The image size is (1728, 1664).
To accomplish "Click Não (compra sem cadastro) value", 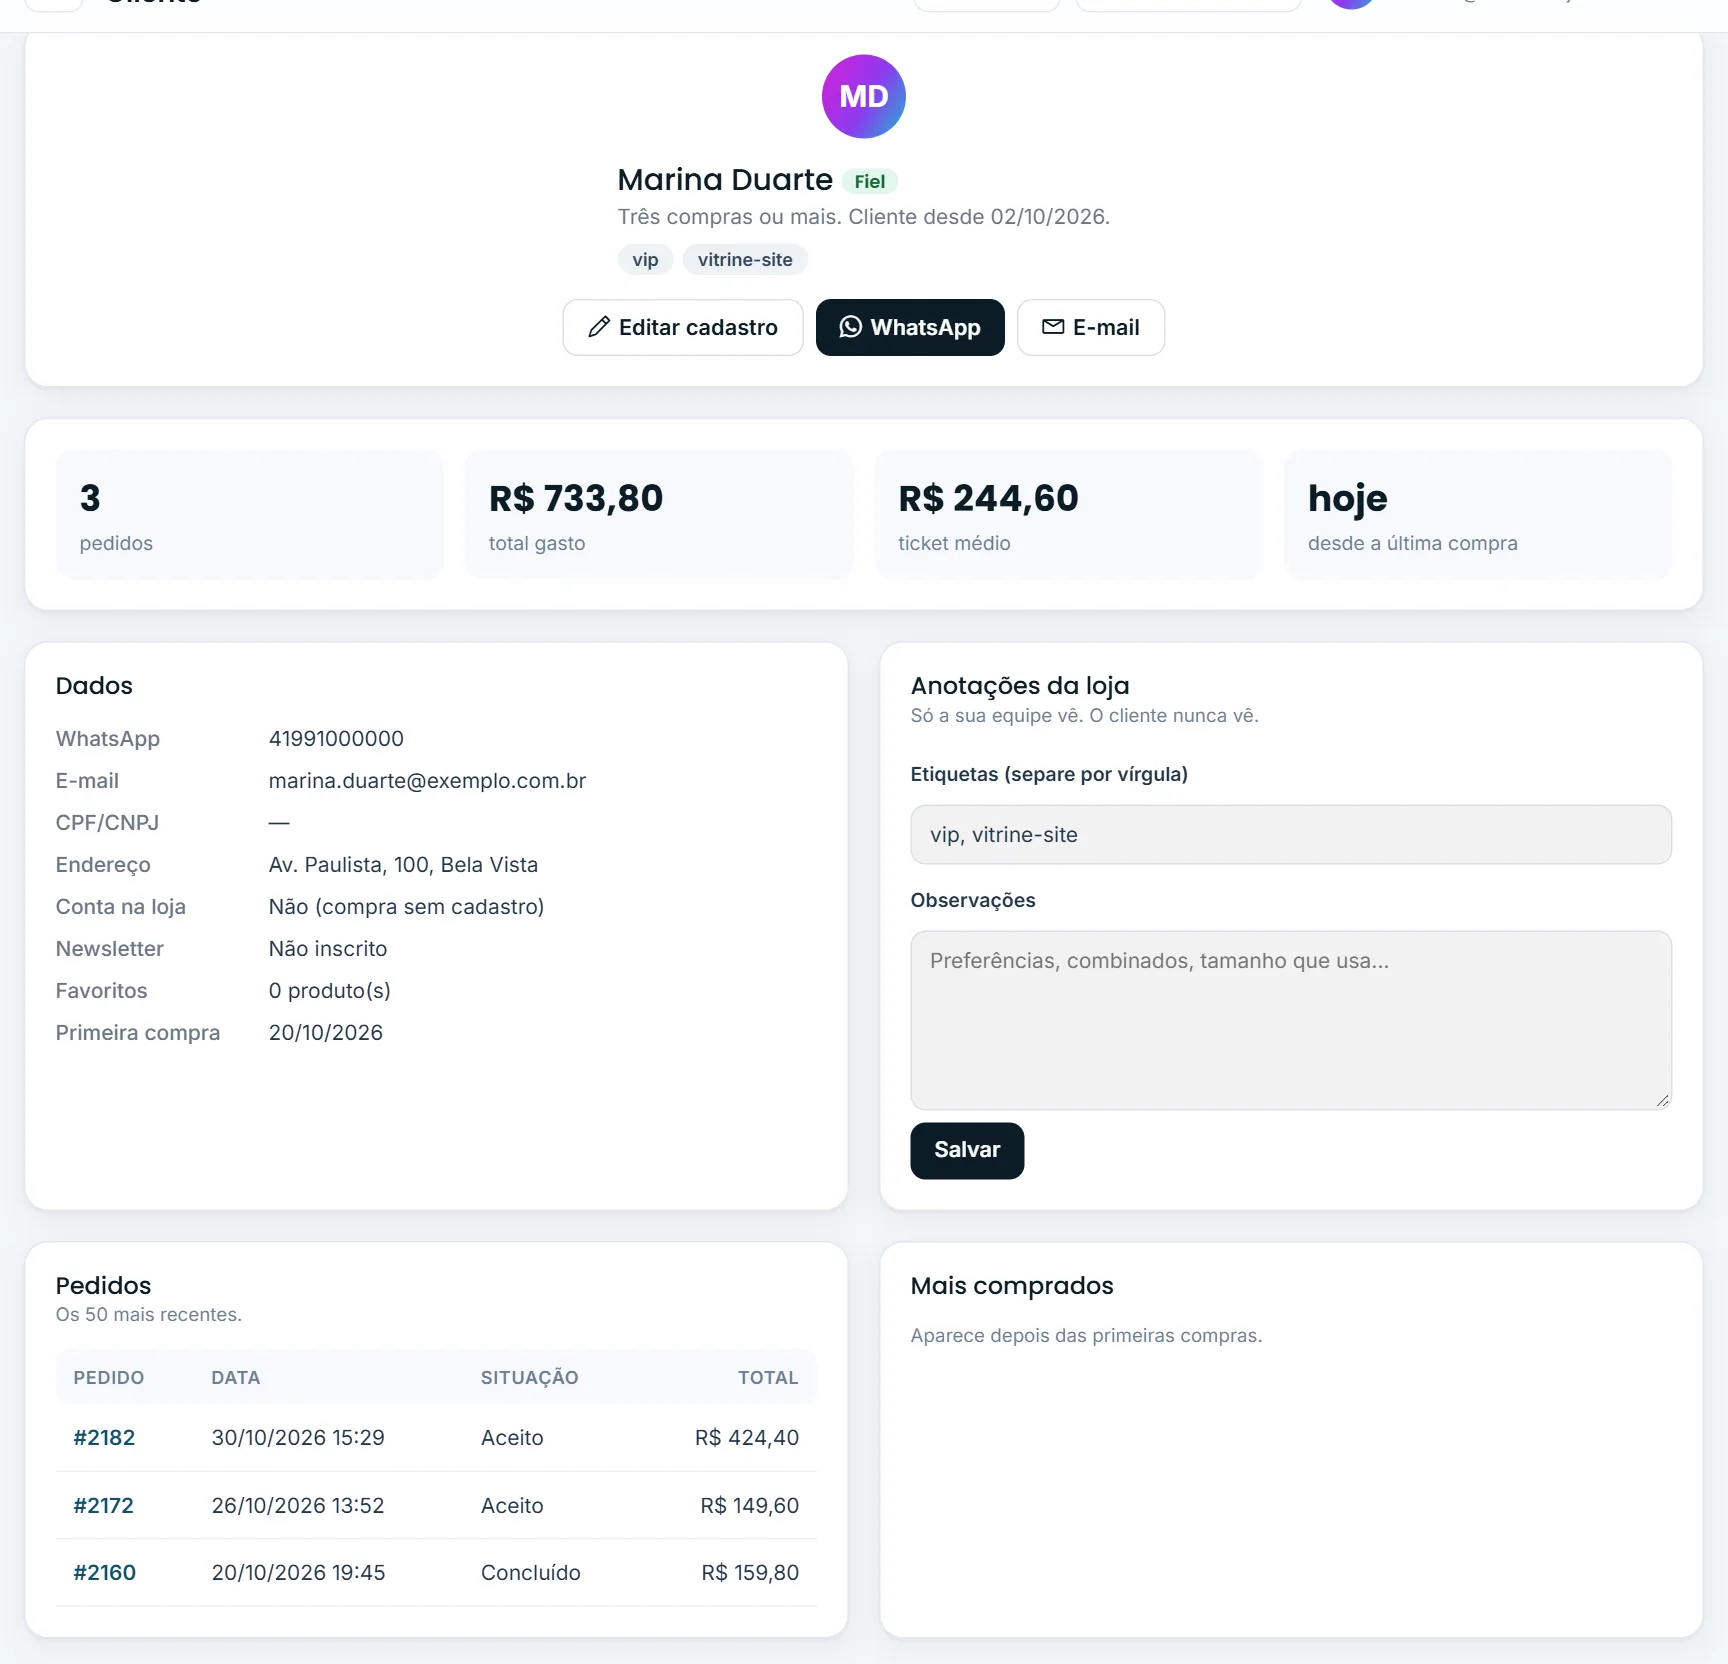I will click(406, 907).
